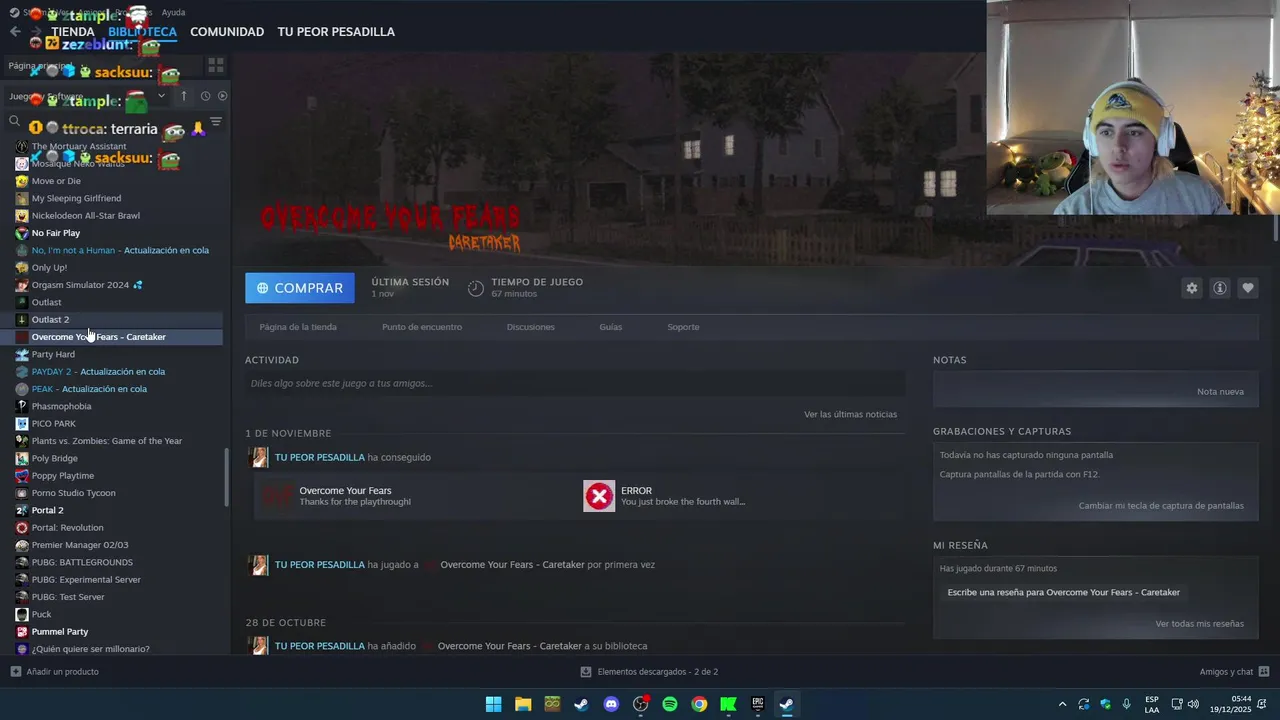Launch File Explorer from taskbar
Image resolution: width=1280 pixels, height=720 pixels.
tap(523, 704)
